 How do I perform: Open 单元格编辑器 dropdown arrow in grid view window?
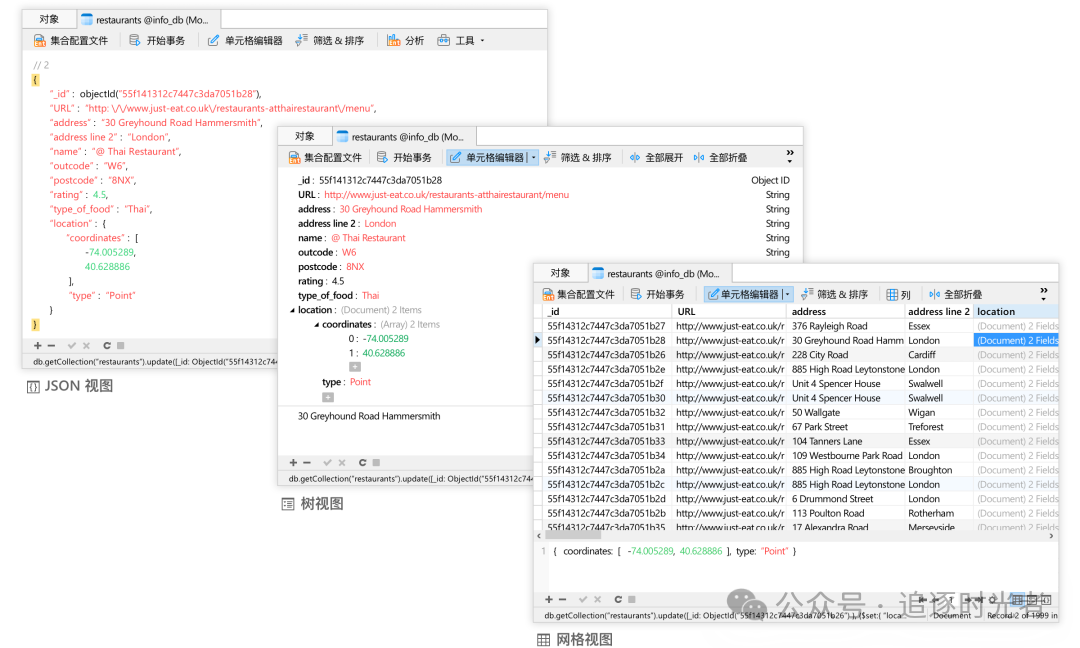787,294
